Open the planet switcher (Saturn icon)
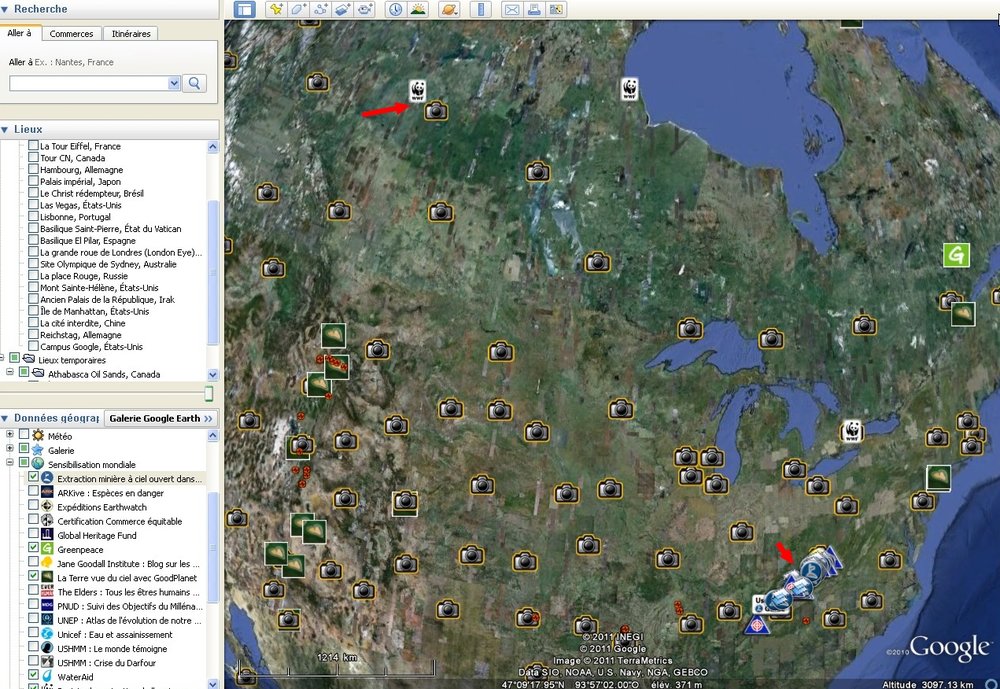This screenshot has height=689, width=1000. coord(449,9)
